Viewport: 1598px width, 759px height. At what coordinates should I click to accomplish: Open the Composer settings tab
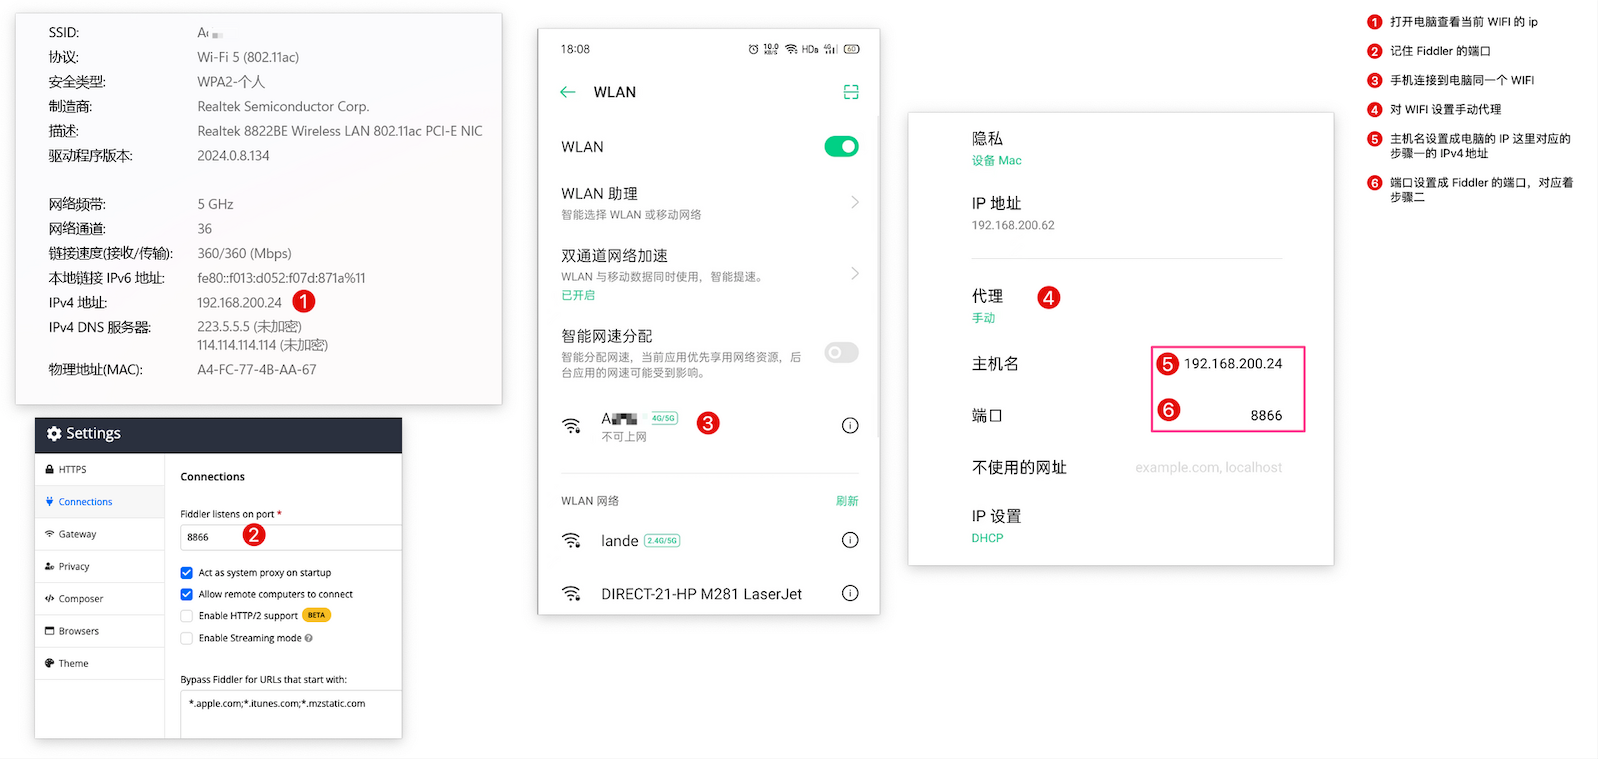tap(99, 599)
